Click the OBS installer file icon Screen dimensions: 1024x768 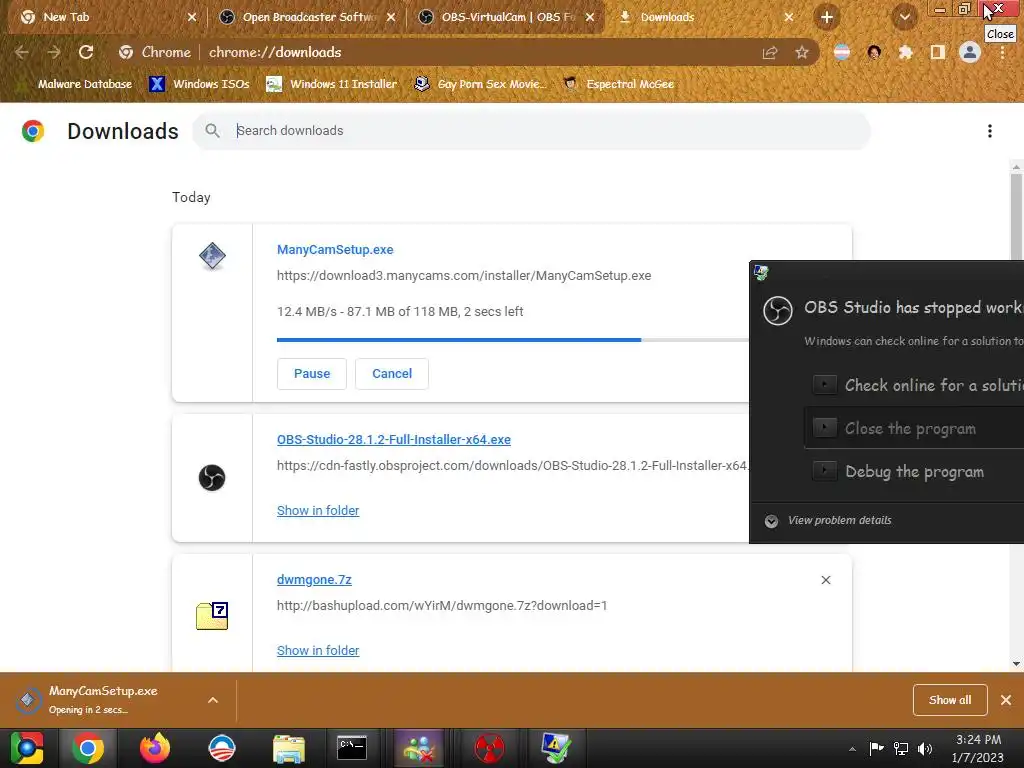point(212,478)
